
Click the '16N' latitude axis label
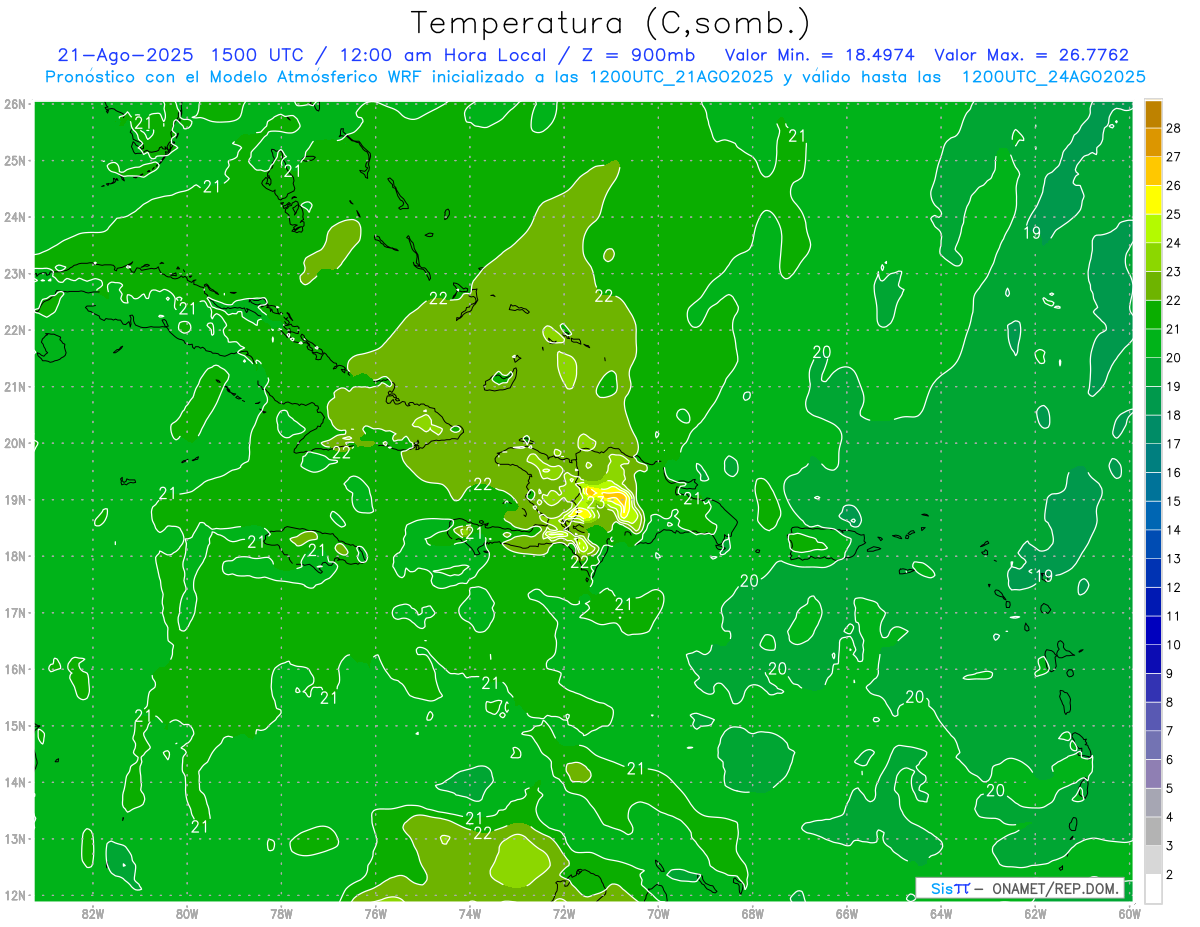(15, 669)
